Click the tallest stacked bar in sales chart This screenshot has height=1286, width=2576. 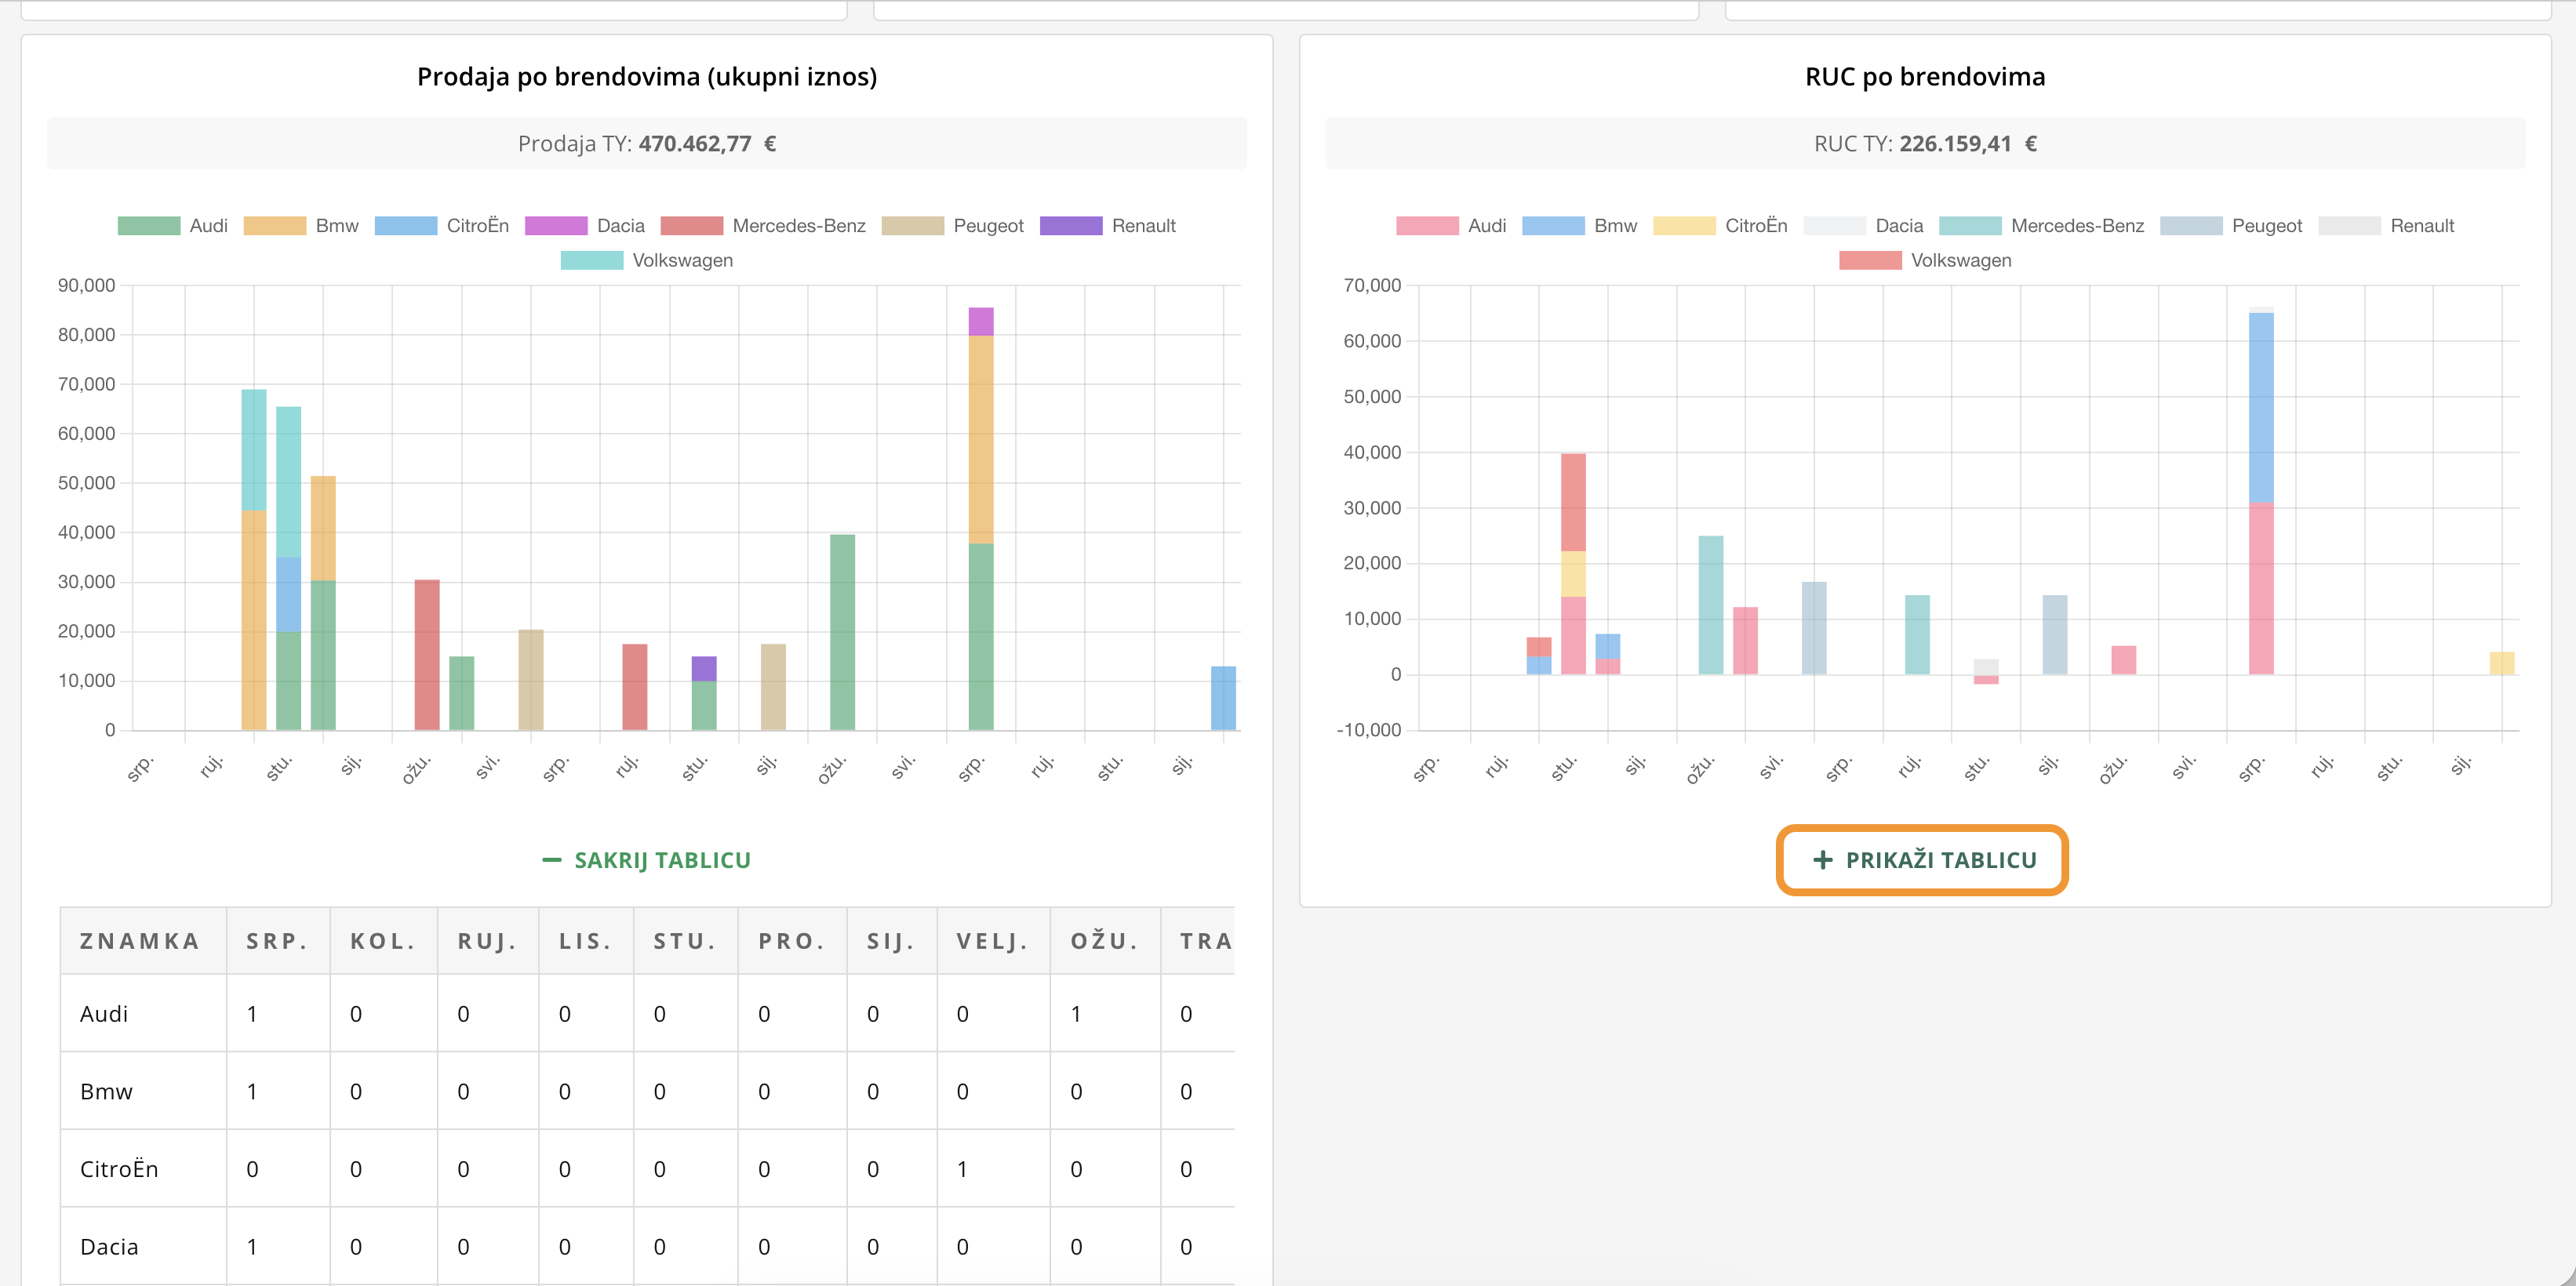(981, 520)
